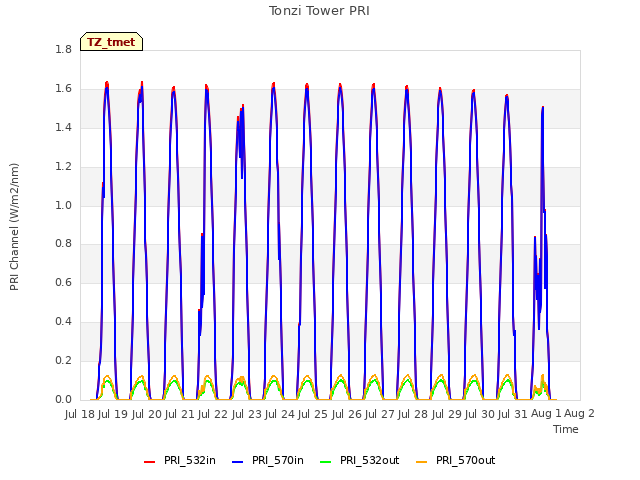The width and height of the screenshot is (640, 480).
Task: Click the 1.0 y-axis tick label
Action: point(63,205)
